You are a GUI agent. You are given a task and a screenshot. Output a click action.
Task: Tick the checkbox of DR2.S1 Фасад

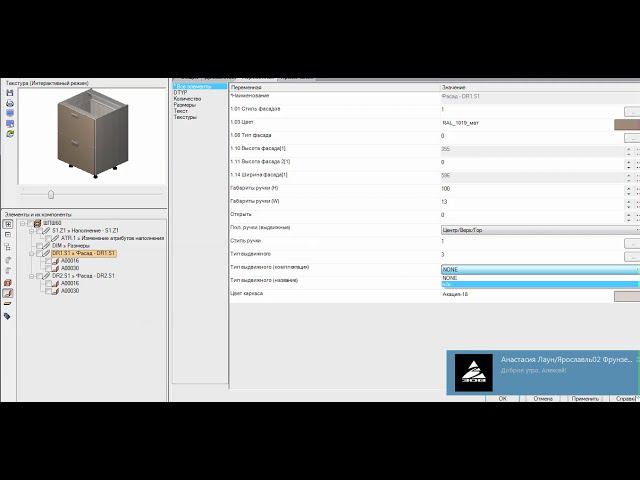coord(39,276)
